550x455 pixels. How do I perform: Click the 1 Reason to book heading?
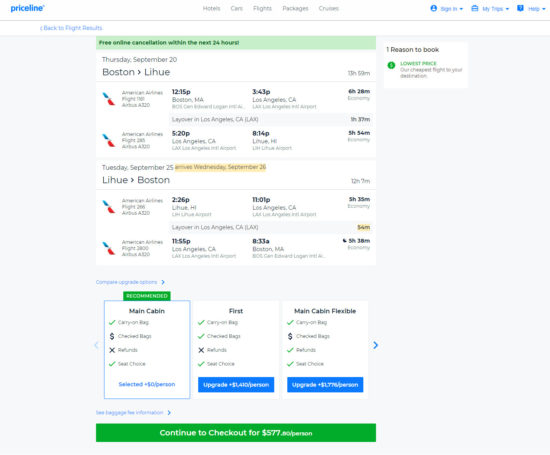(x=412, y=49)
